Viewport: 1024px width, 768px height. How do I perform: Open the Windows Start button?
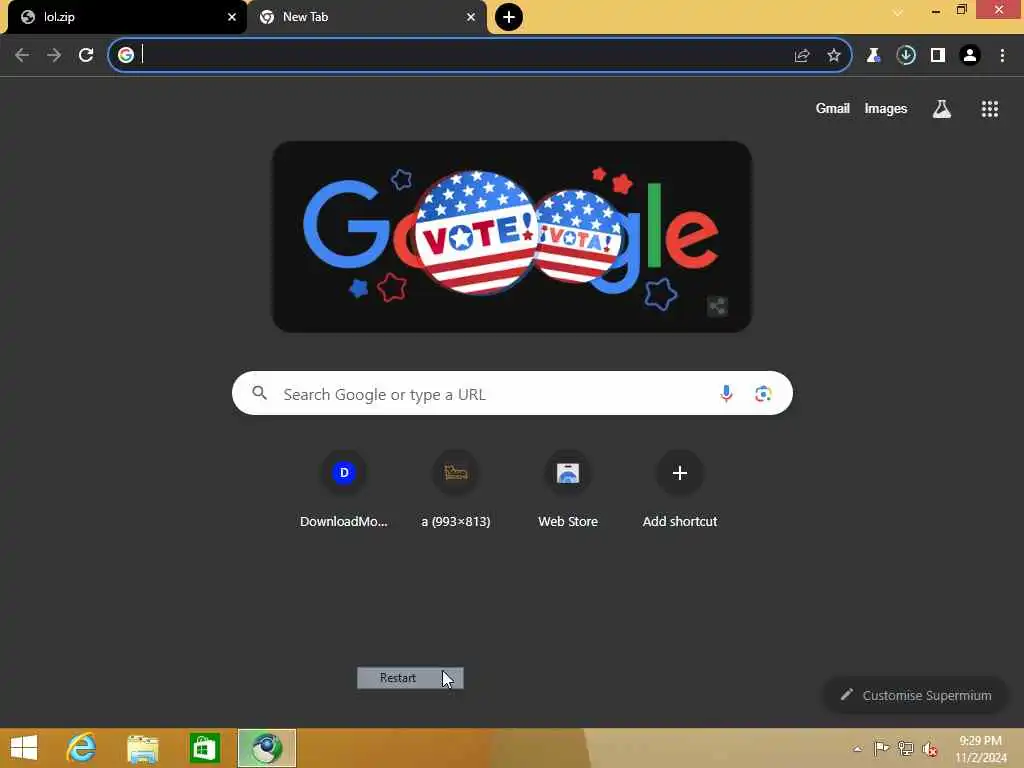pyautogui.click(x=24, y=748)
